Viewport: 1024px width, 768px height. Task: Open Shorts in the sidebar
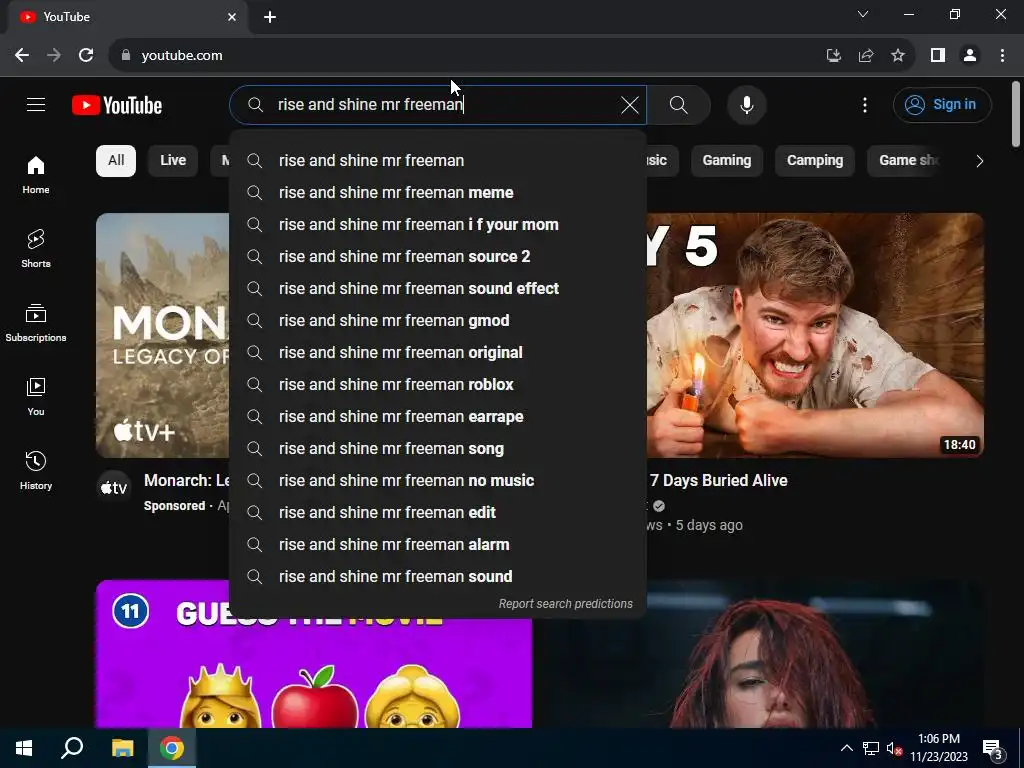36,248
